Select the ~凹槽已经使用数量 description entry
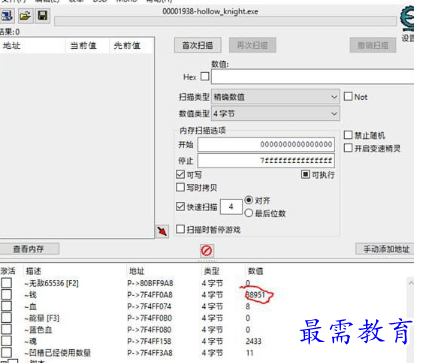This screenshot has width=421, height=363. (x=57, y=353)
